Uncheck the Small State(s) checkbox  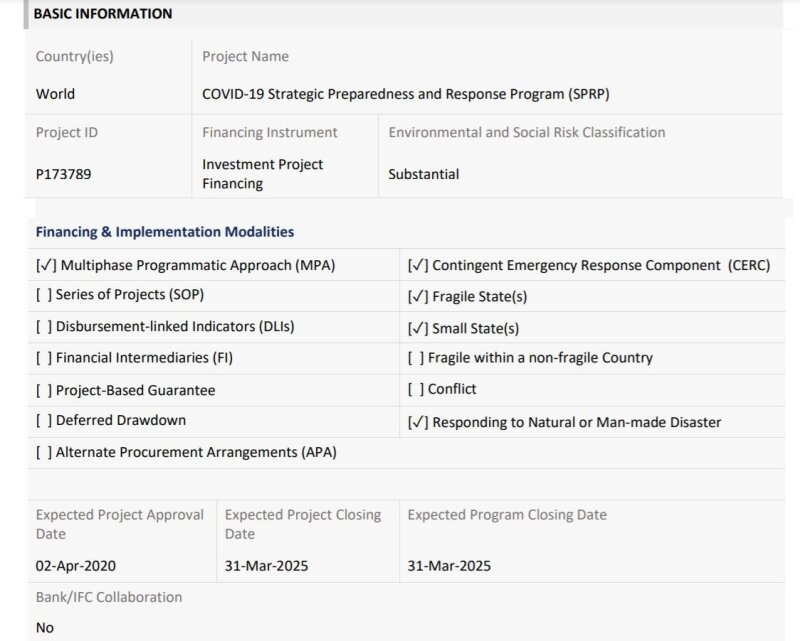[x=418, y=328]
